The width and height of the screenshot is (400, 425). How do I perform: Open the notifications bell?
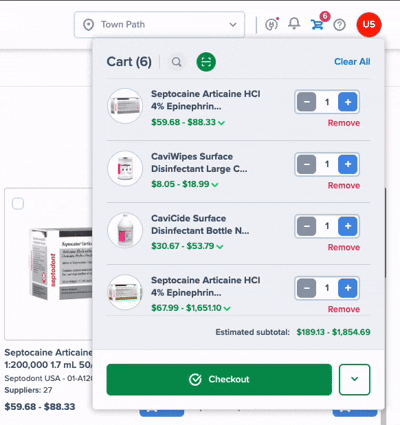coord(294,24)
